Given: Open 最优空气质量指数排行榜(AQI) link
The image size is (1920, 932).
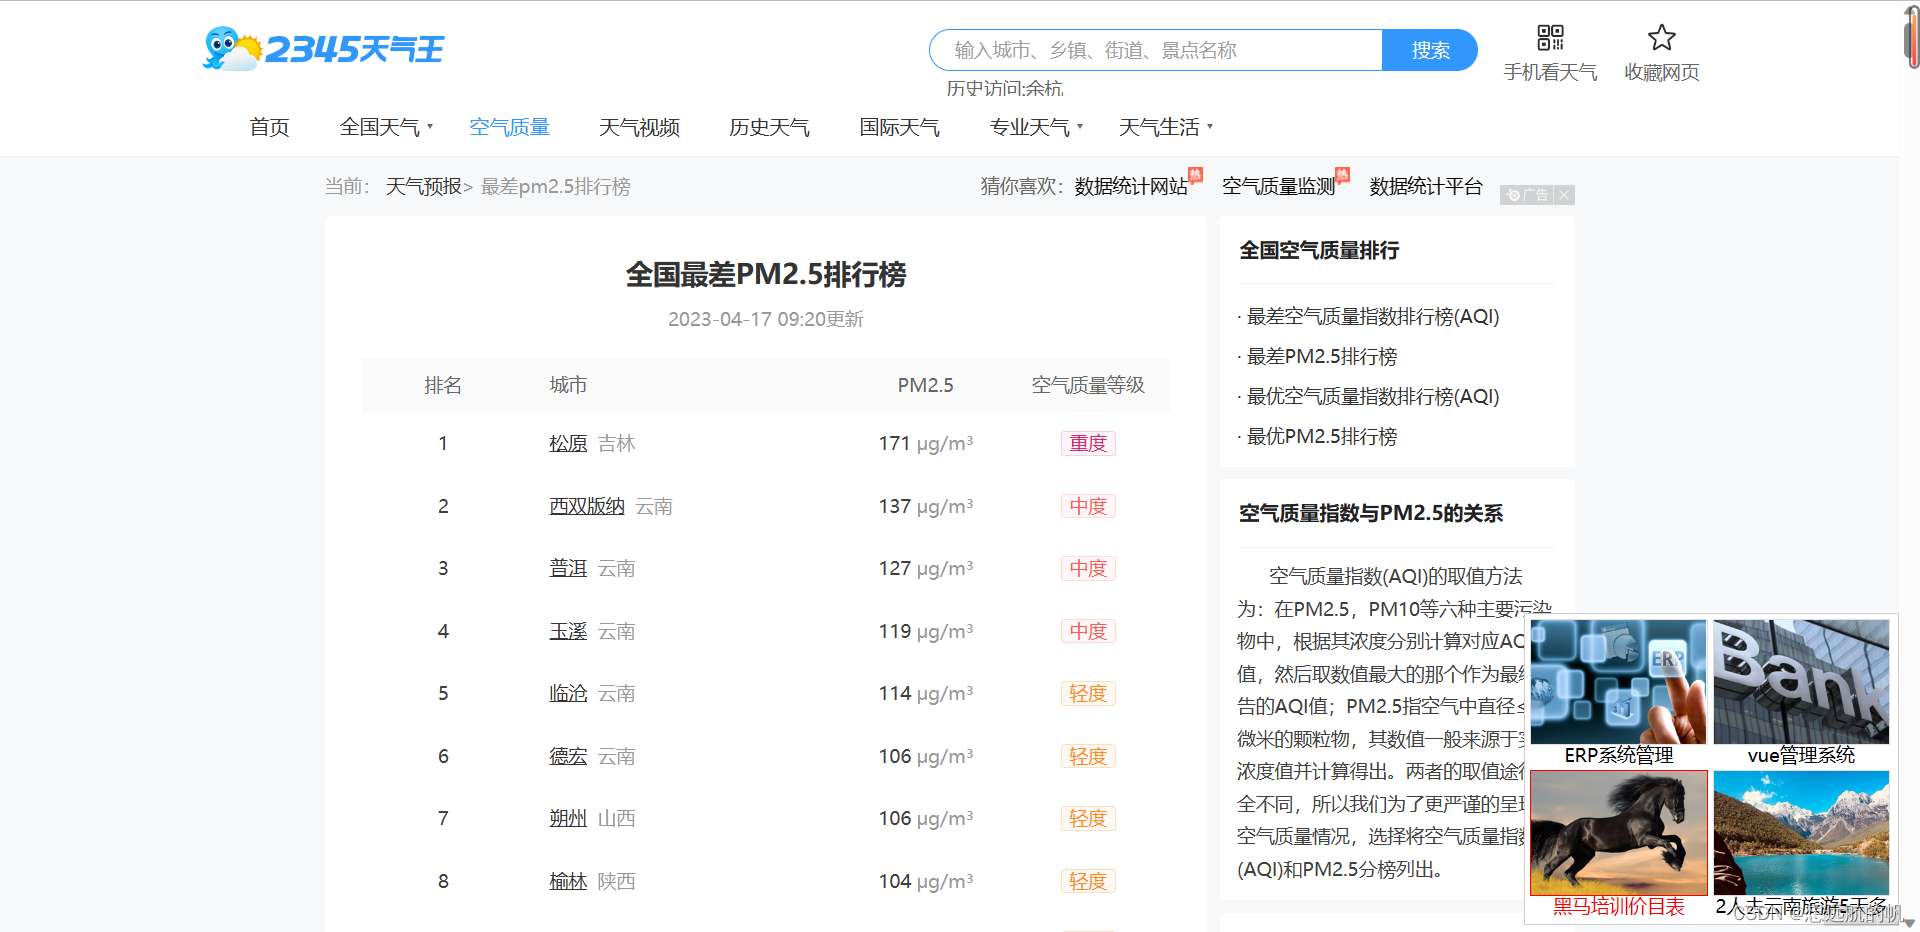Looking at the screenshot, I should pyautogui.click(x=1372, y=397).
